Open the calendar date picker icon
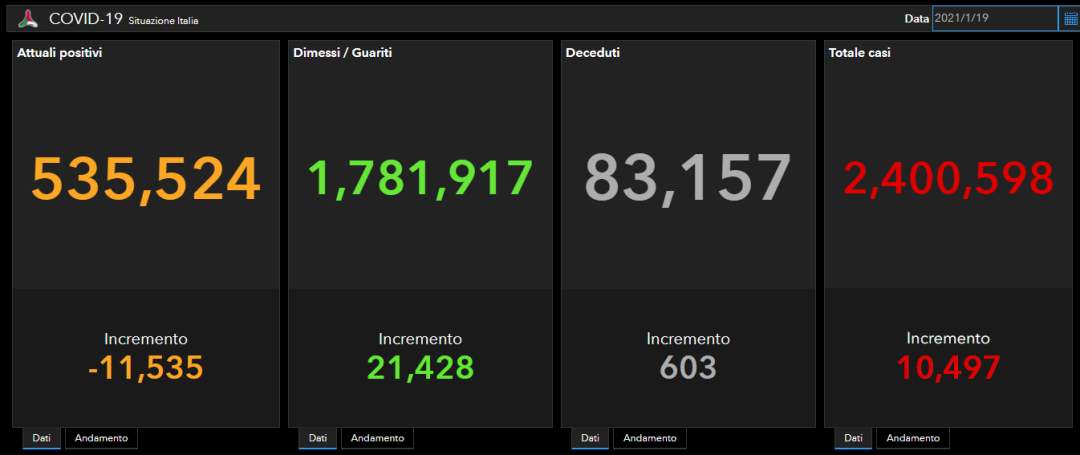 (x=1070, y=19)
